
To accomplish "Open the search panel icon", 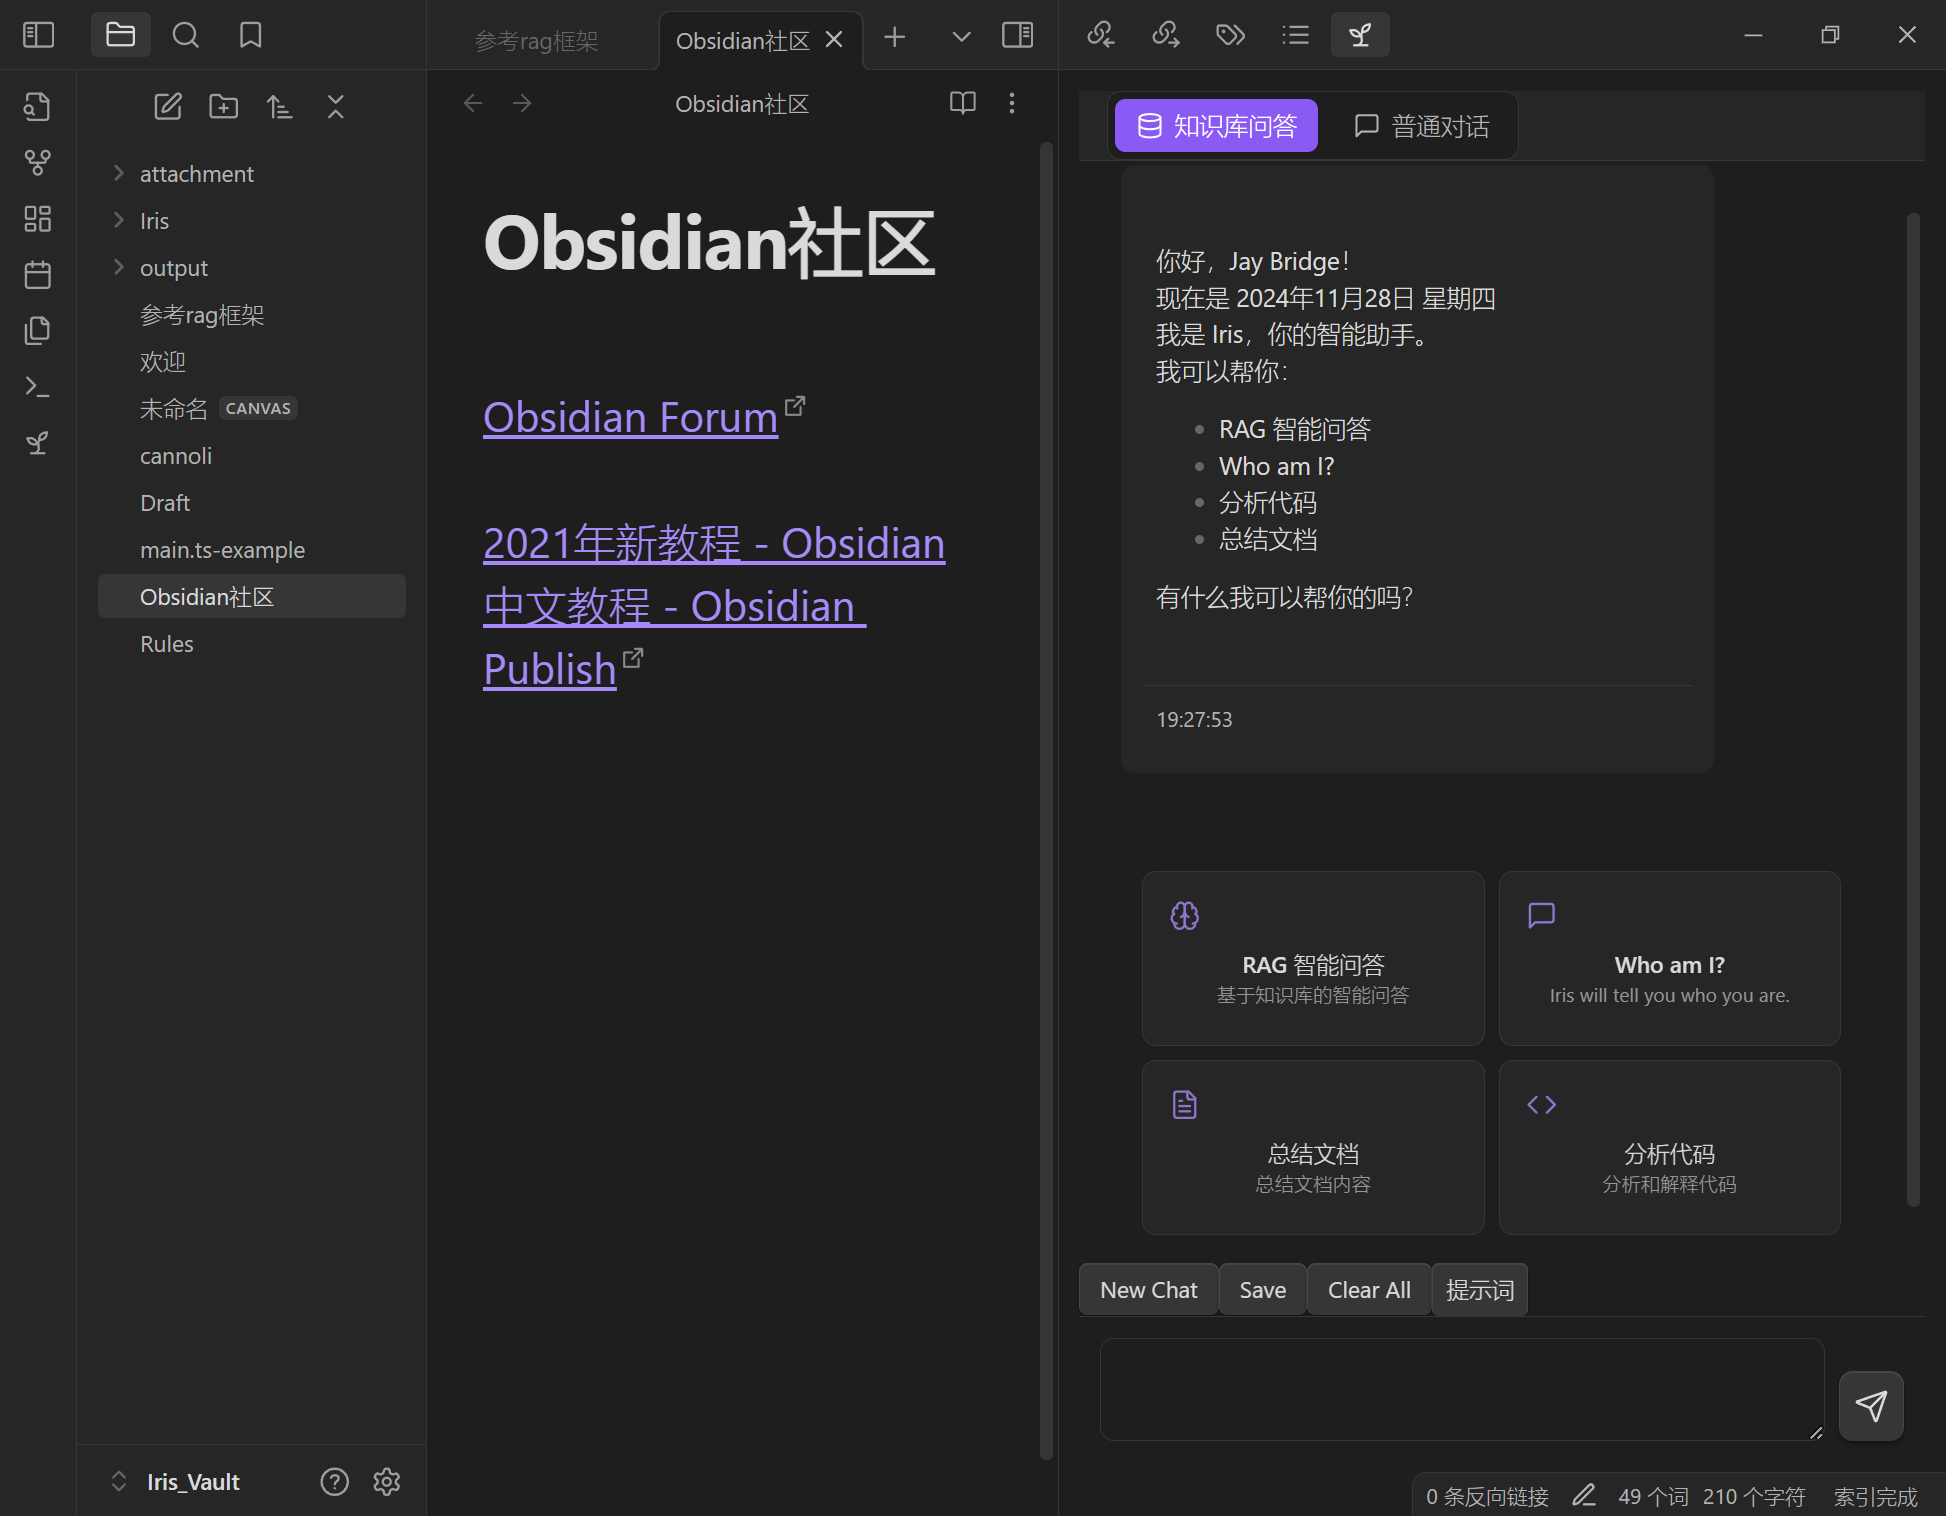I will pyautogui.click(x=186, y=35).
